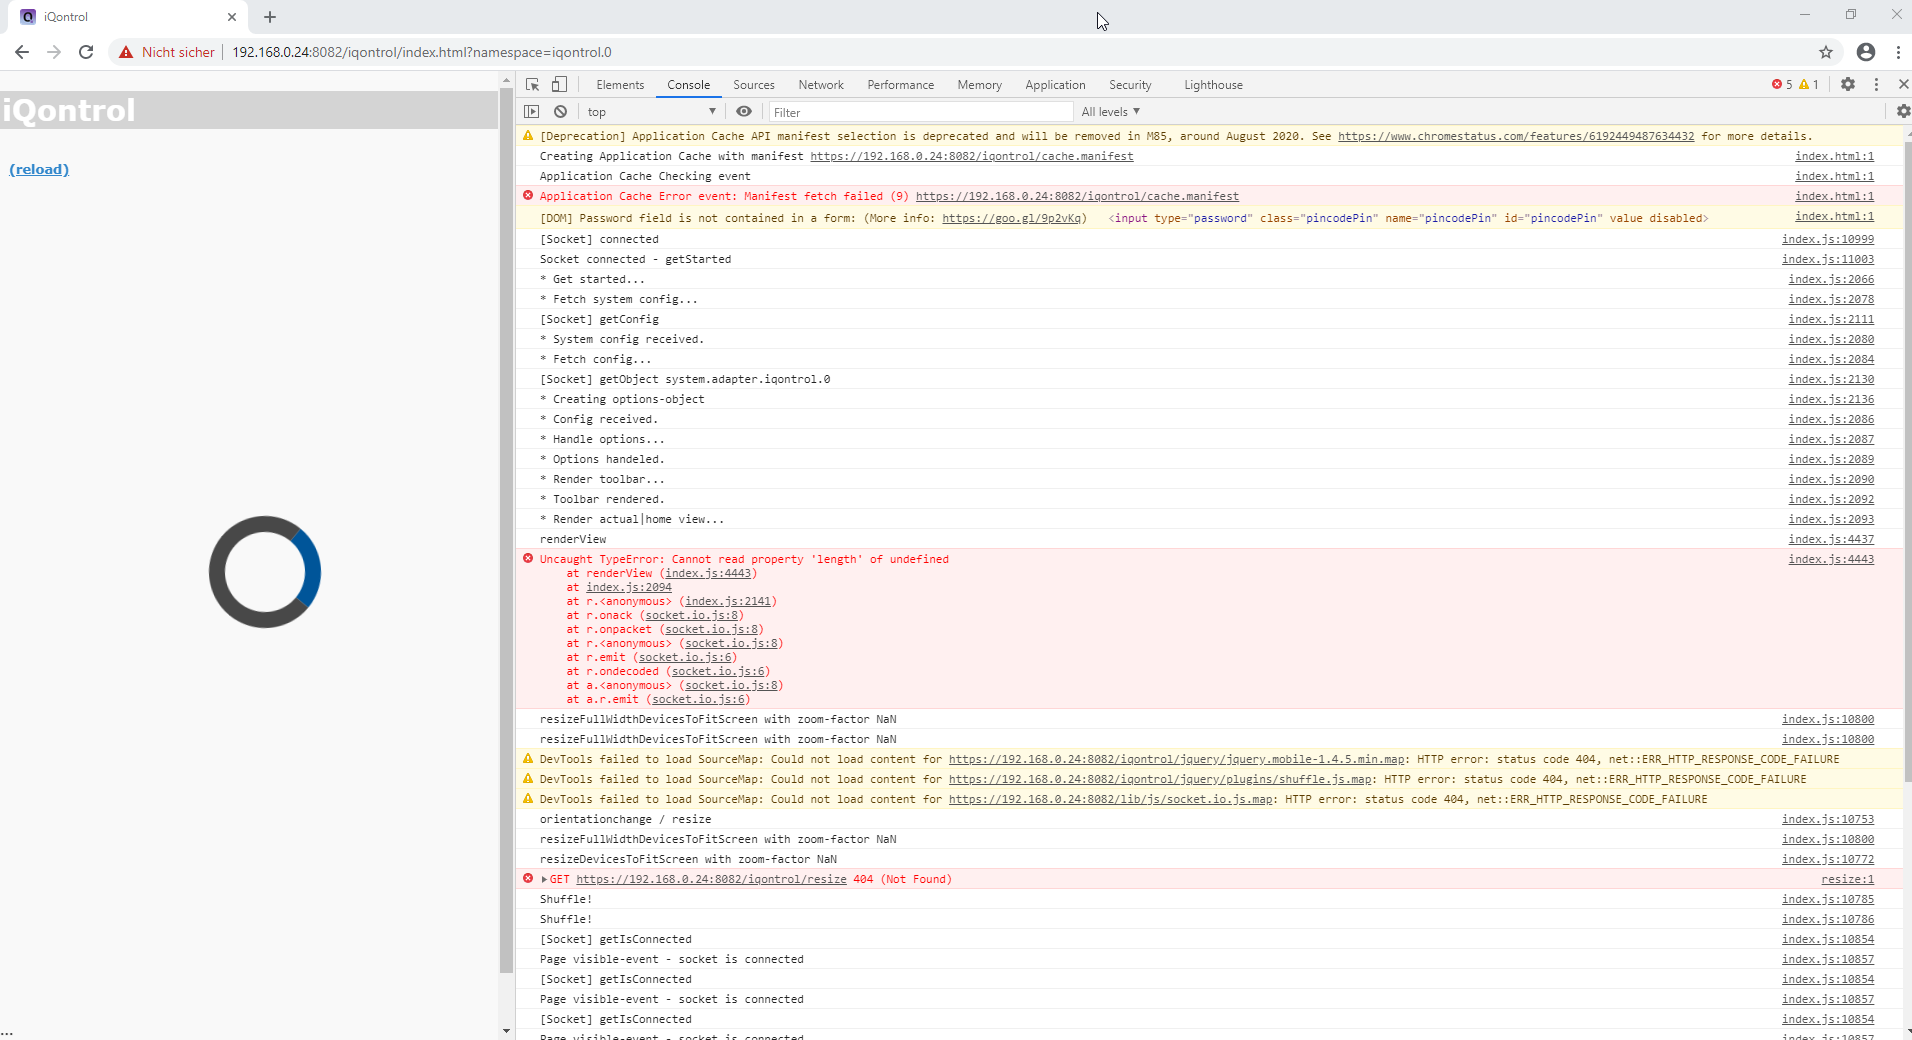Close the DevTools panel
The height and width of the screenshot is (1040, 1912).
pos(1904,85)
